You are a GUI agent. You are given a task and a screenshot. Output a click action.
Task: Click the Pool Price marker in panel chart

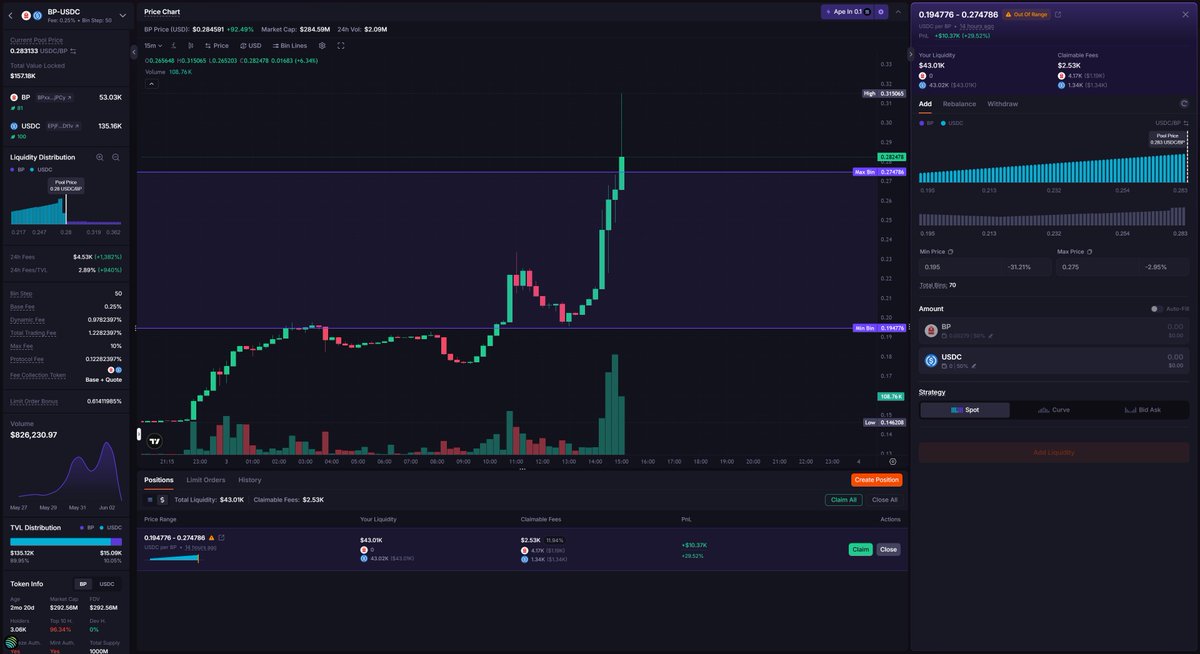(x=1168, y=138)
